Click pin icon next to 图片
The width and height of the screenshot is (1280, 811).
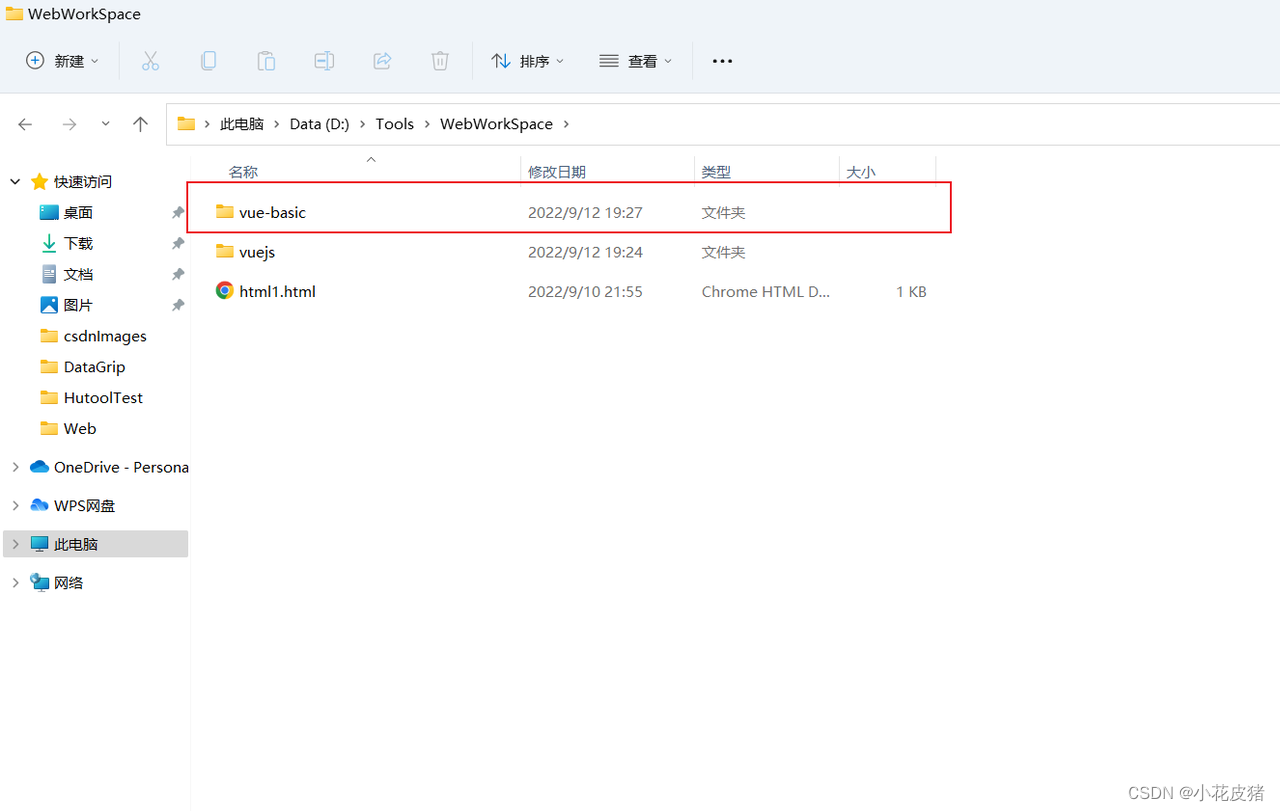click(178, 305)
